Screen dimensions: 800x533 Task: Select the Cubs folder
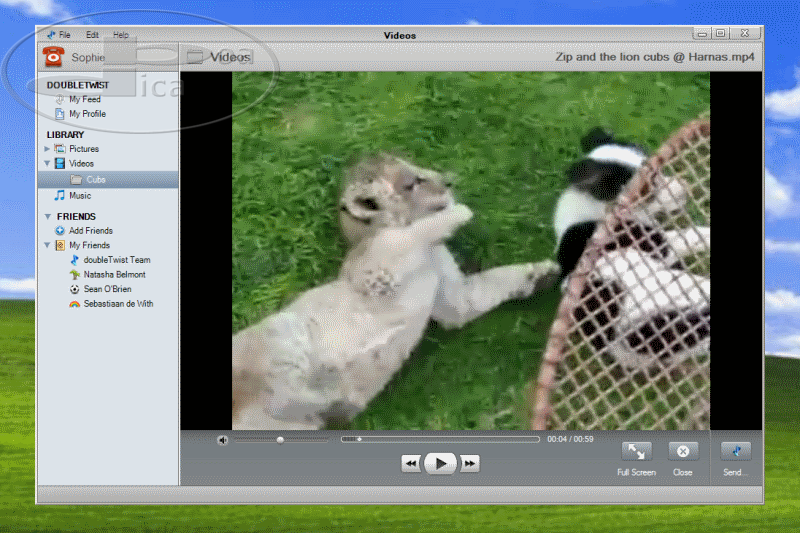(x=95, y=180)
